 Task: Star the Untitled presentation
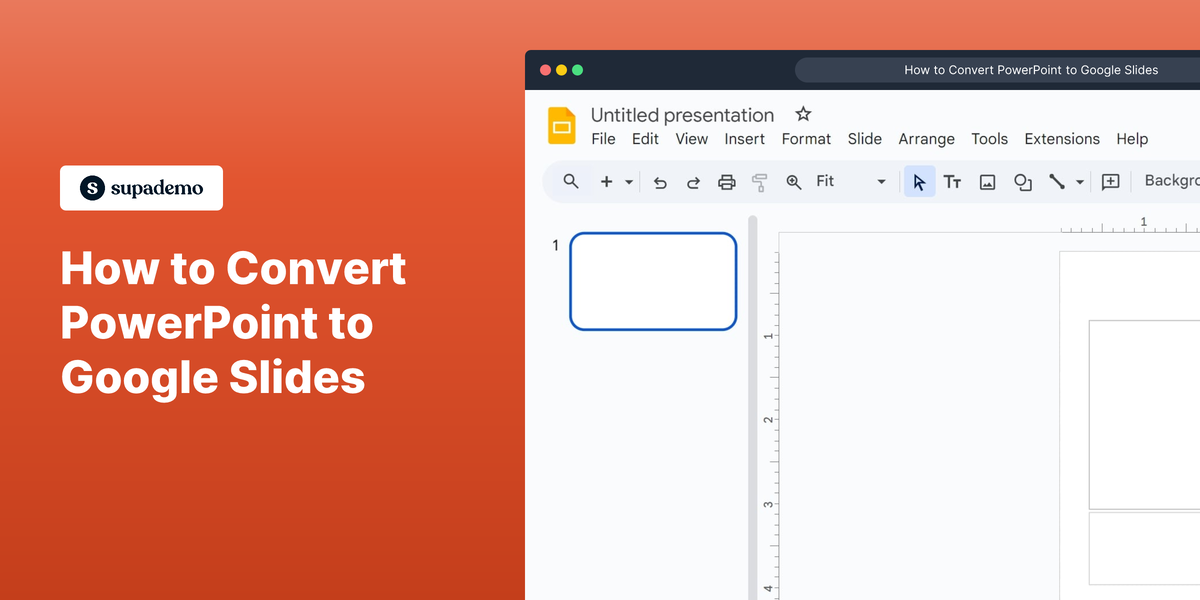click(803, 114)
